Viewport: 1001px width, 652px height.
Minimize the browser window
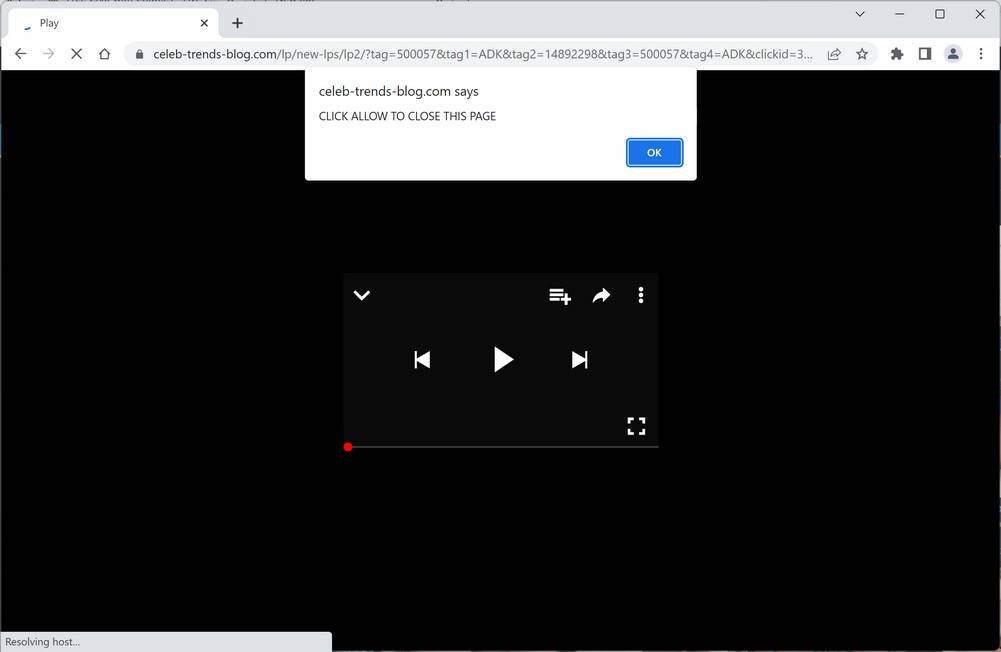click(900, 14)
